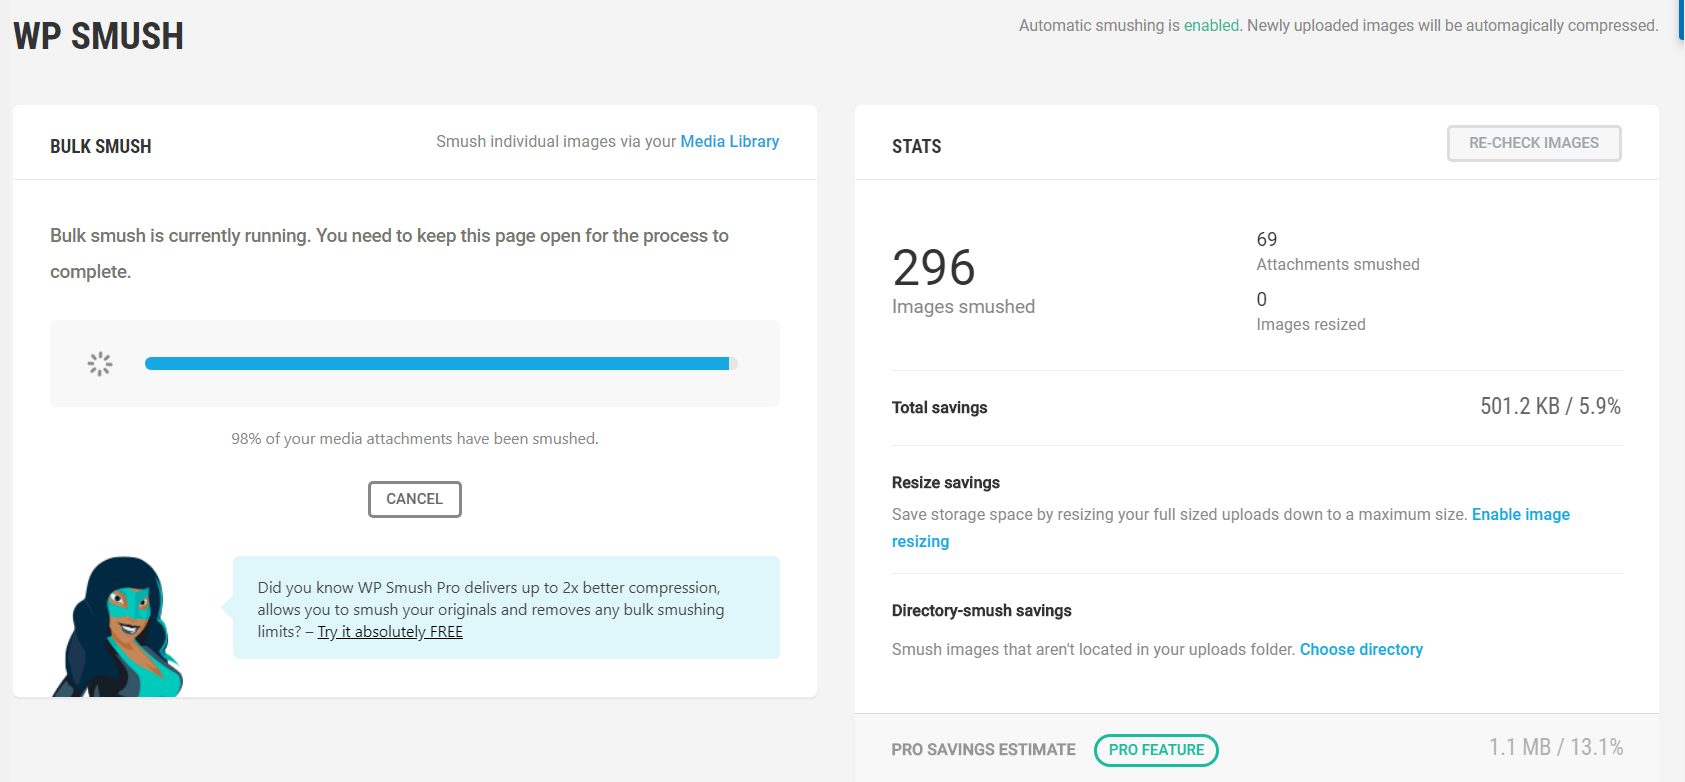The width and height of the screenshot is (1685, 782).
Task: Click the BULK SMUSH panel heading
Action: [x=101, y=147]
